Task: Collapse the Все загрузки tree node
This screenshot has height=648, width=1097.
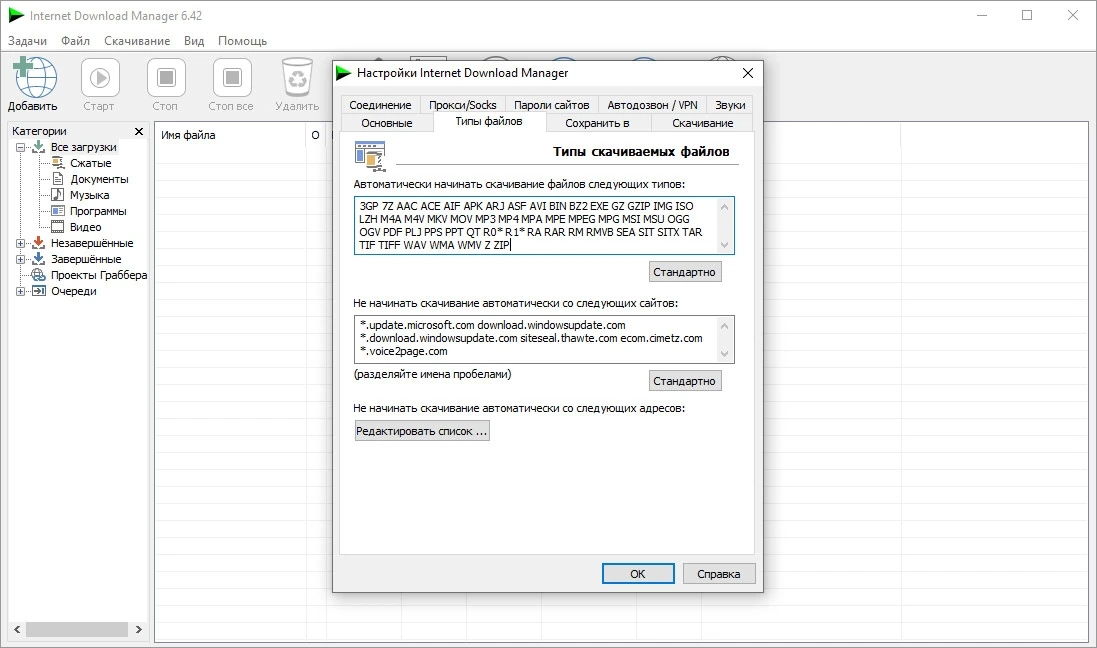Action: point(20,148)
